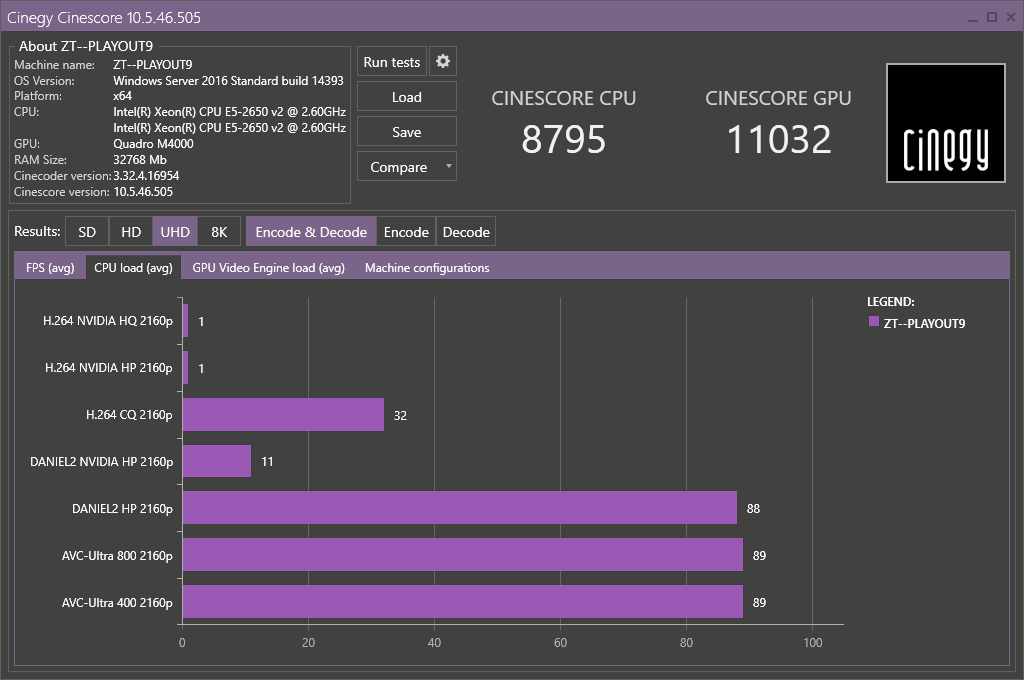Click the ZT--PLAYOUT9 legend label
This screenshot has width=1024, height=680.
pos(924,323)
